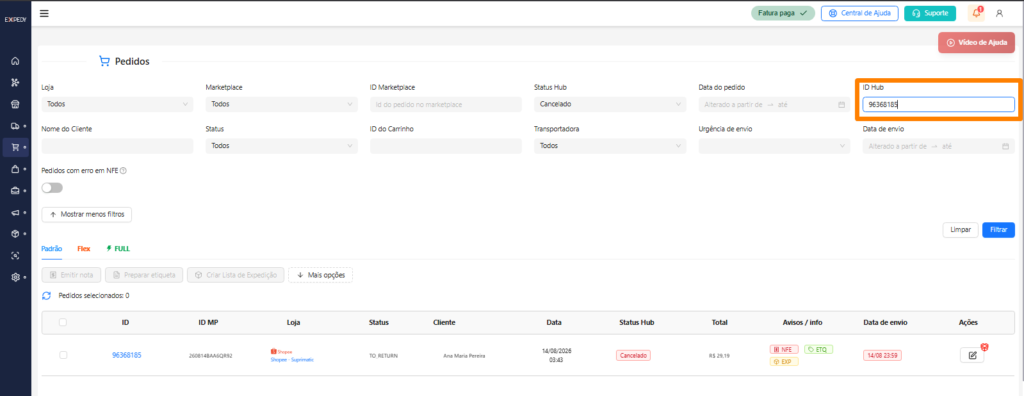Focus the ID Hub input field

[938, 105]
